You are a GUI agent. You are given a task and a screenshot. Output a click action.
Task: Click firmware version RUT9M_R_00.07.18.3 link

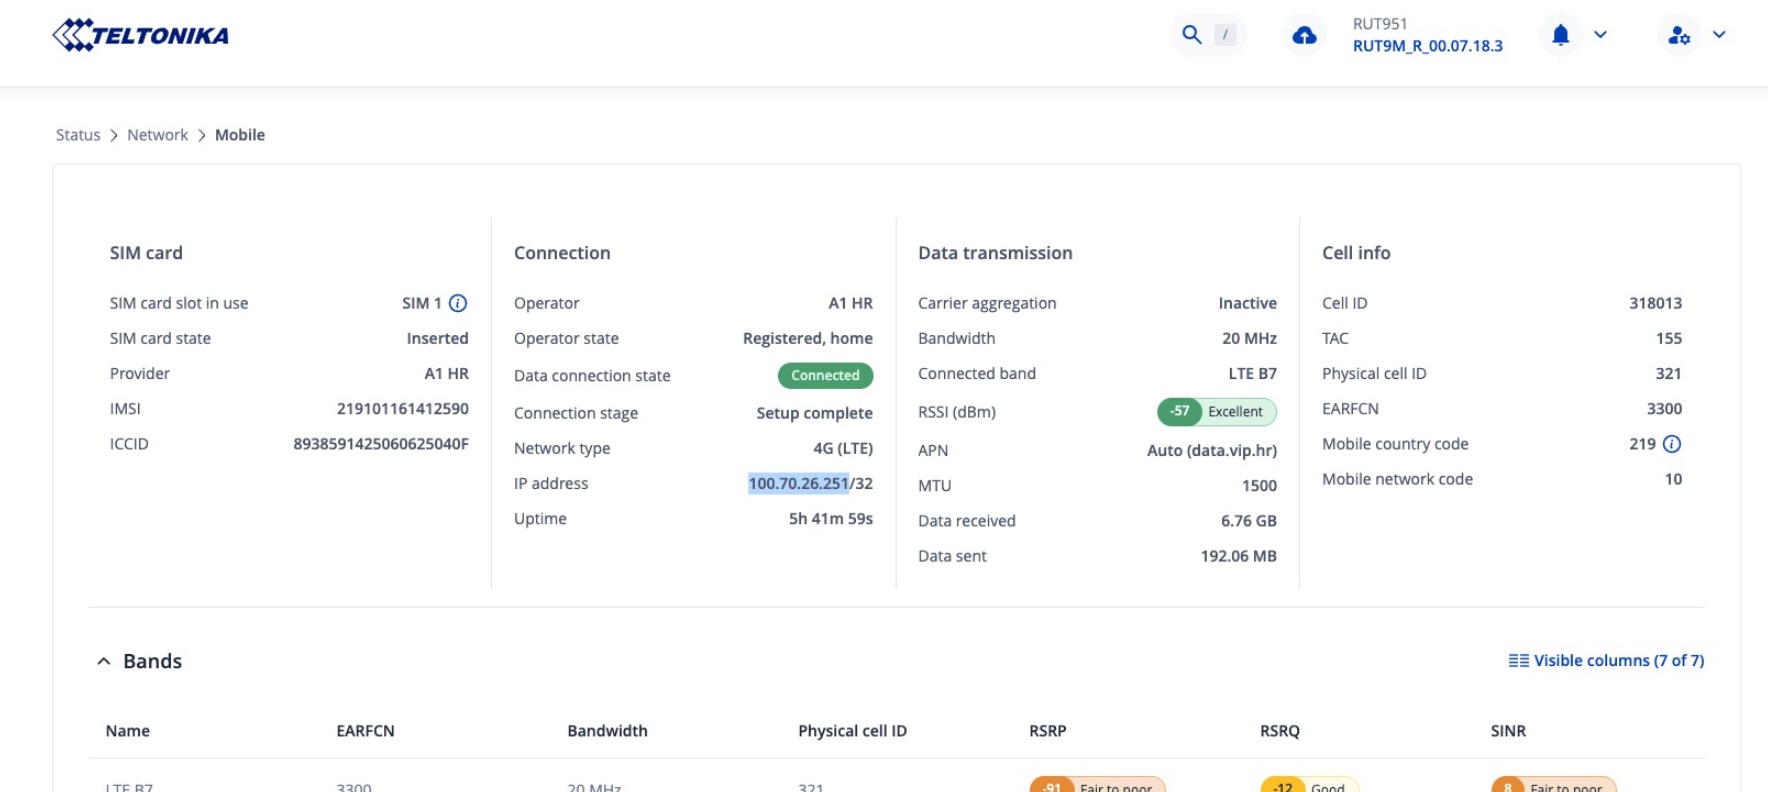(1427, 46)
